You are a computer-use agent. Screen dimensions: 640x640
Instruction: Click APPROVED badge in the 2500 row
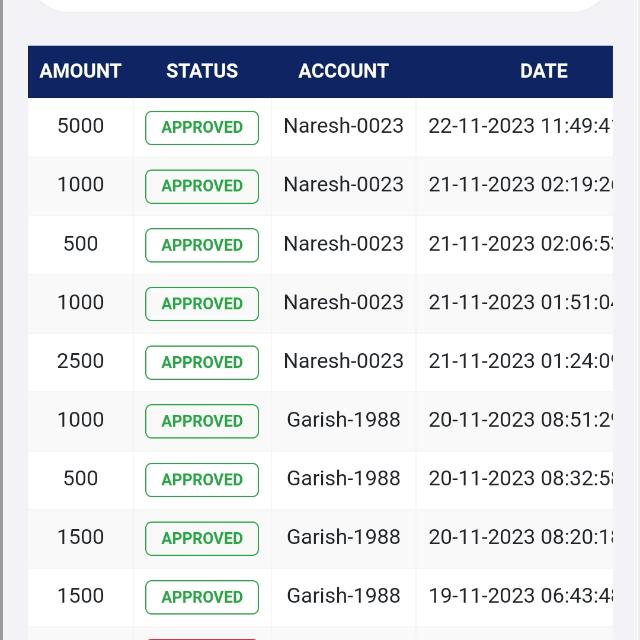click(x=202, y=362)
